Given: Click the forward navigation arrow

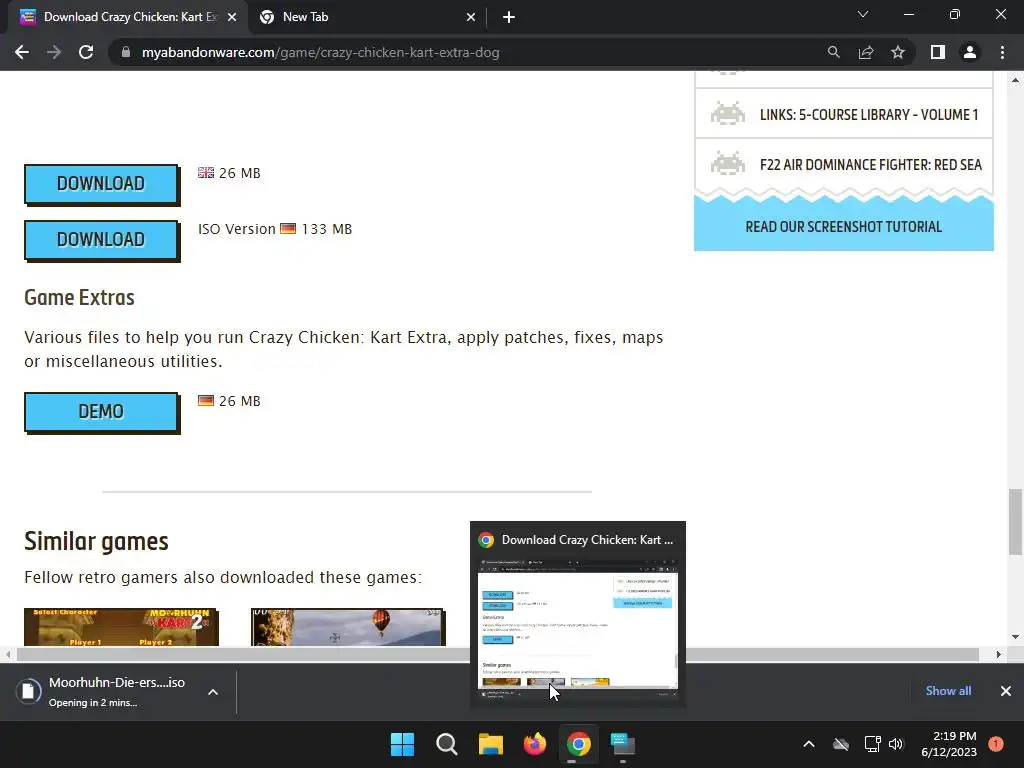Looking at the screenshot, I should [54, 52].
